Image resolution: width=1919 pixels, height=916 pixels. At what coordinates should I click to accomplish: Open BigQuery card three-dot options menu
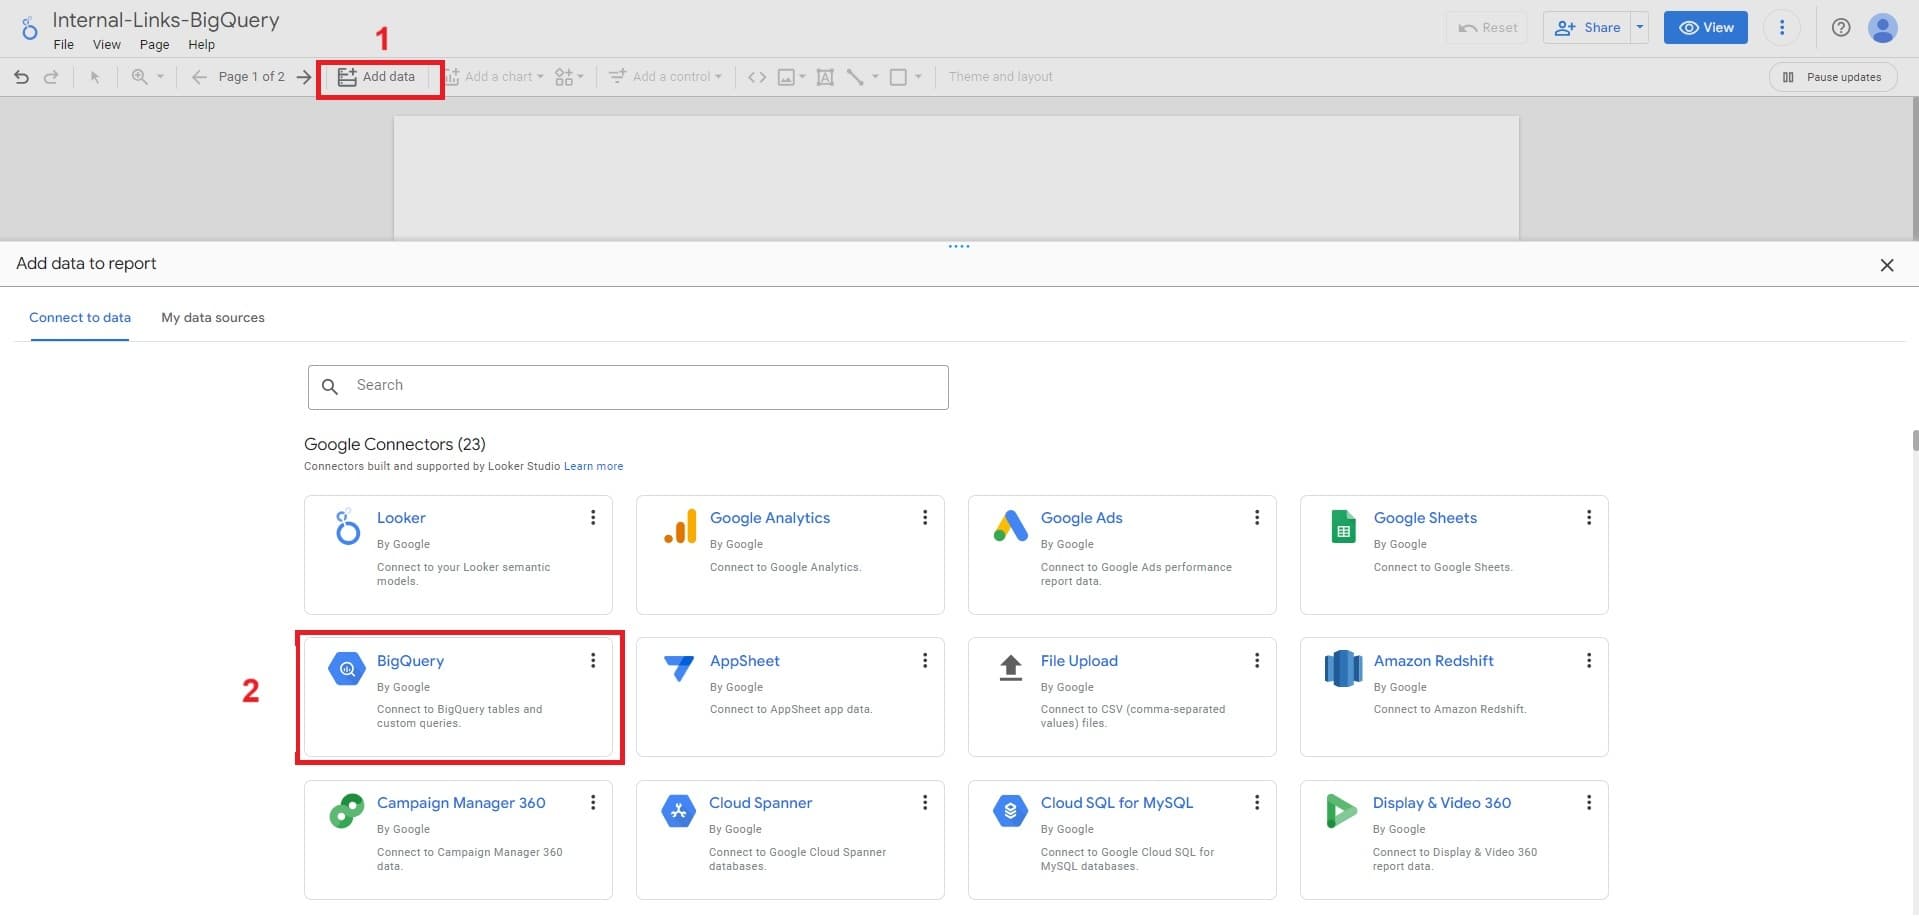click(593, 660)
